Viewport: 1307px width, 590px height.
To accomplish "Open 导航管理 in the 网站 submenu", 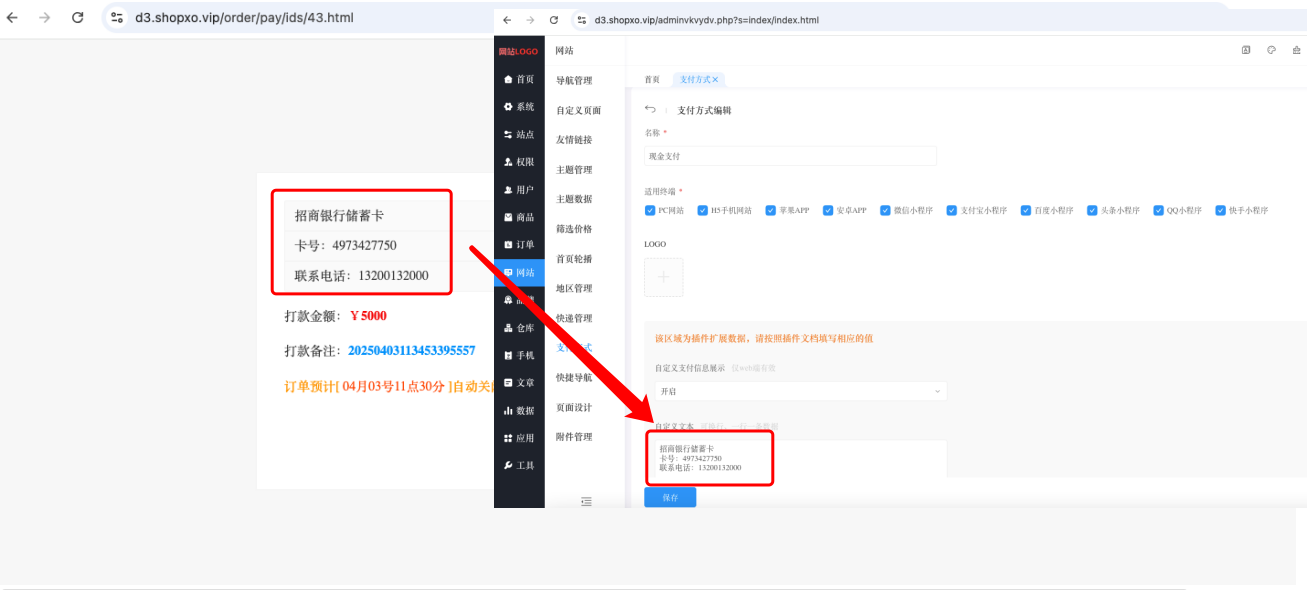I will click(574, 81).
